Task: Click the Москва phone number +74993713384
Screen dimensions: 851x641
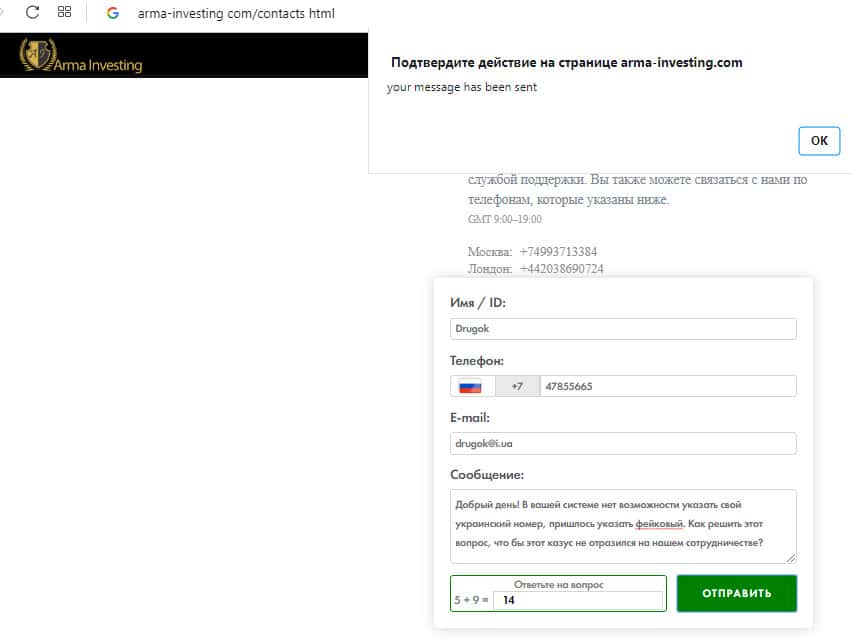Action: click(558, 252)
